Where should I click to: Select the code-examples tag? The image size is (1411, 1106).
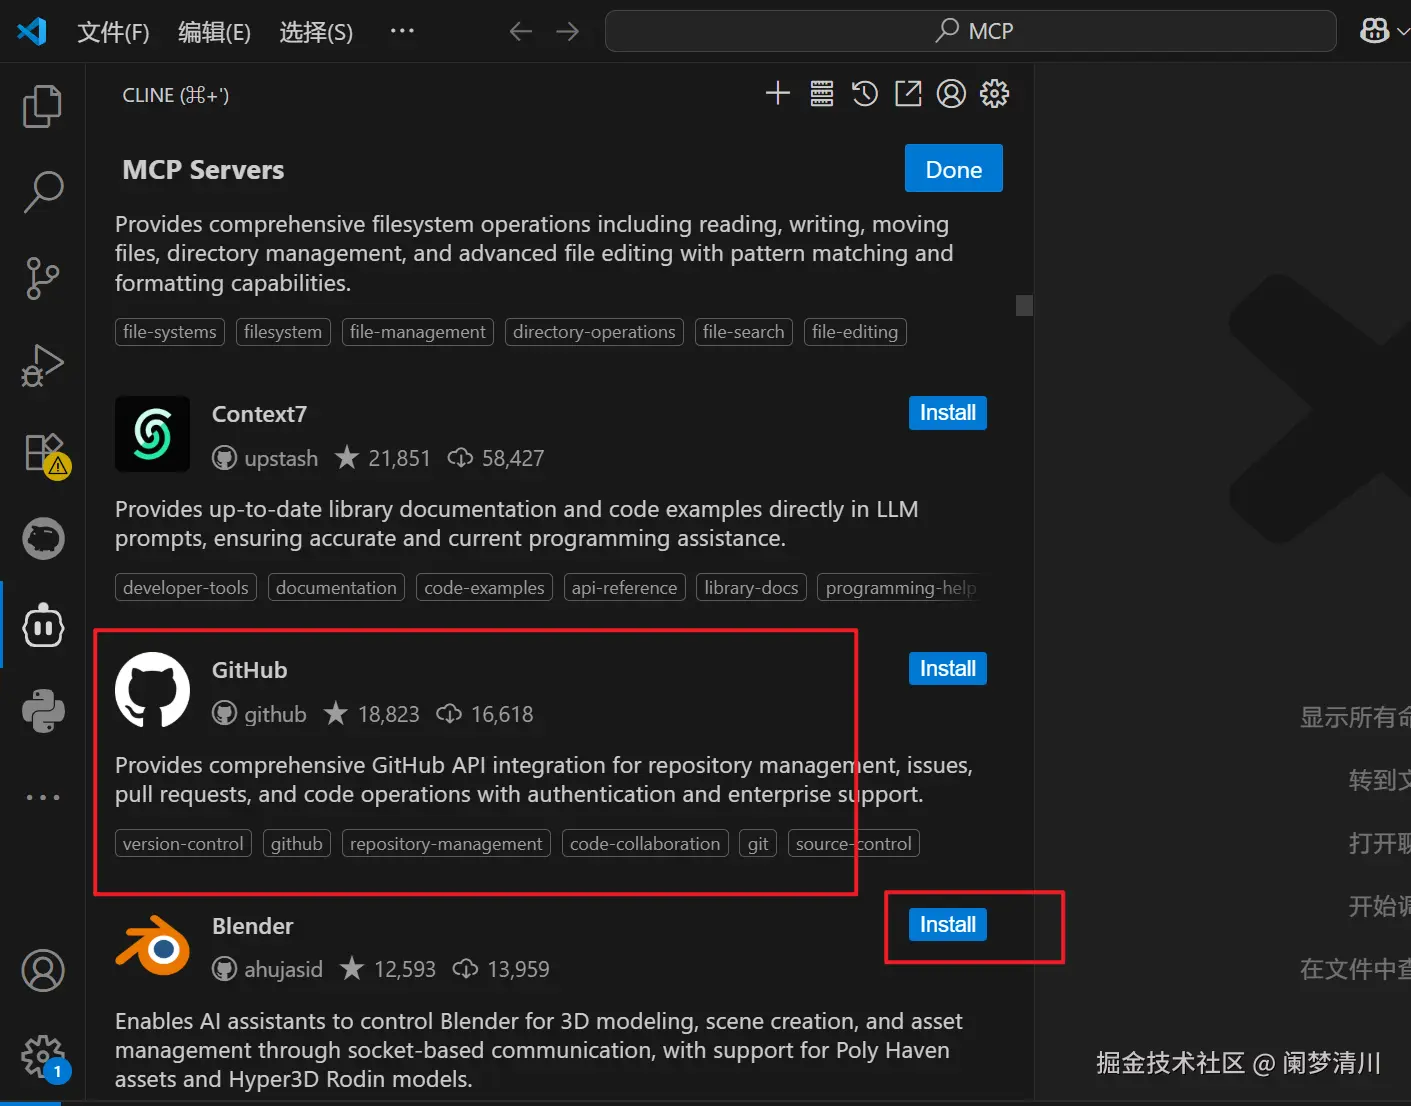point(484,588)
